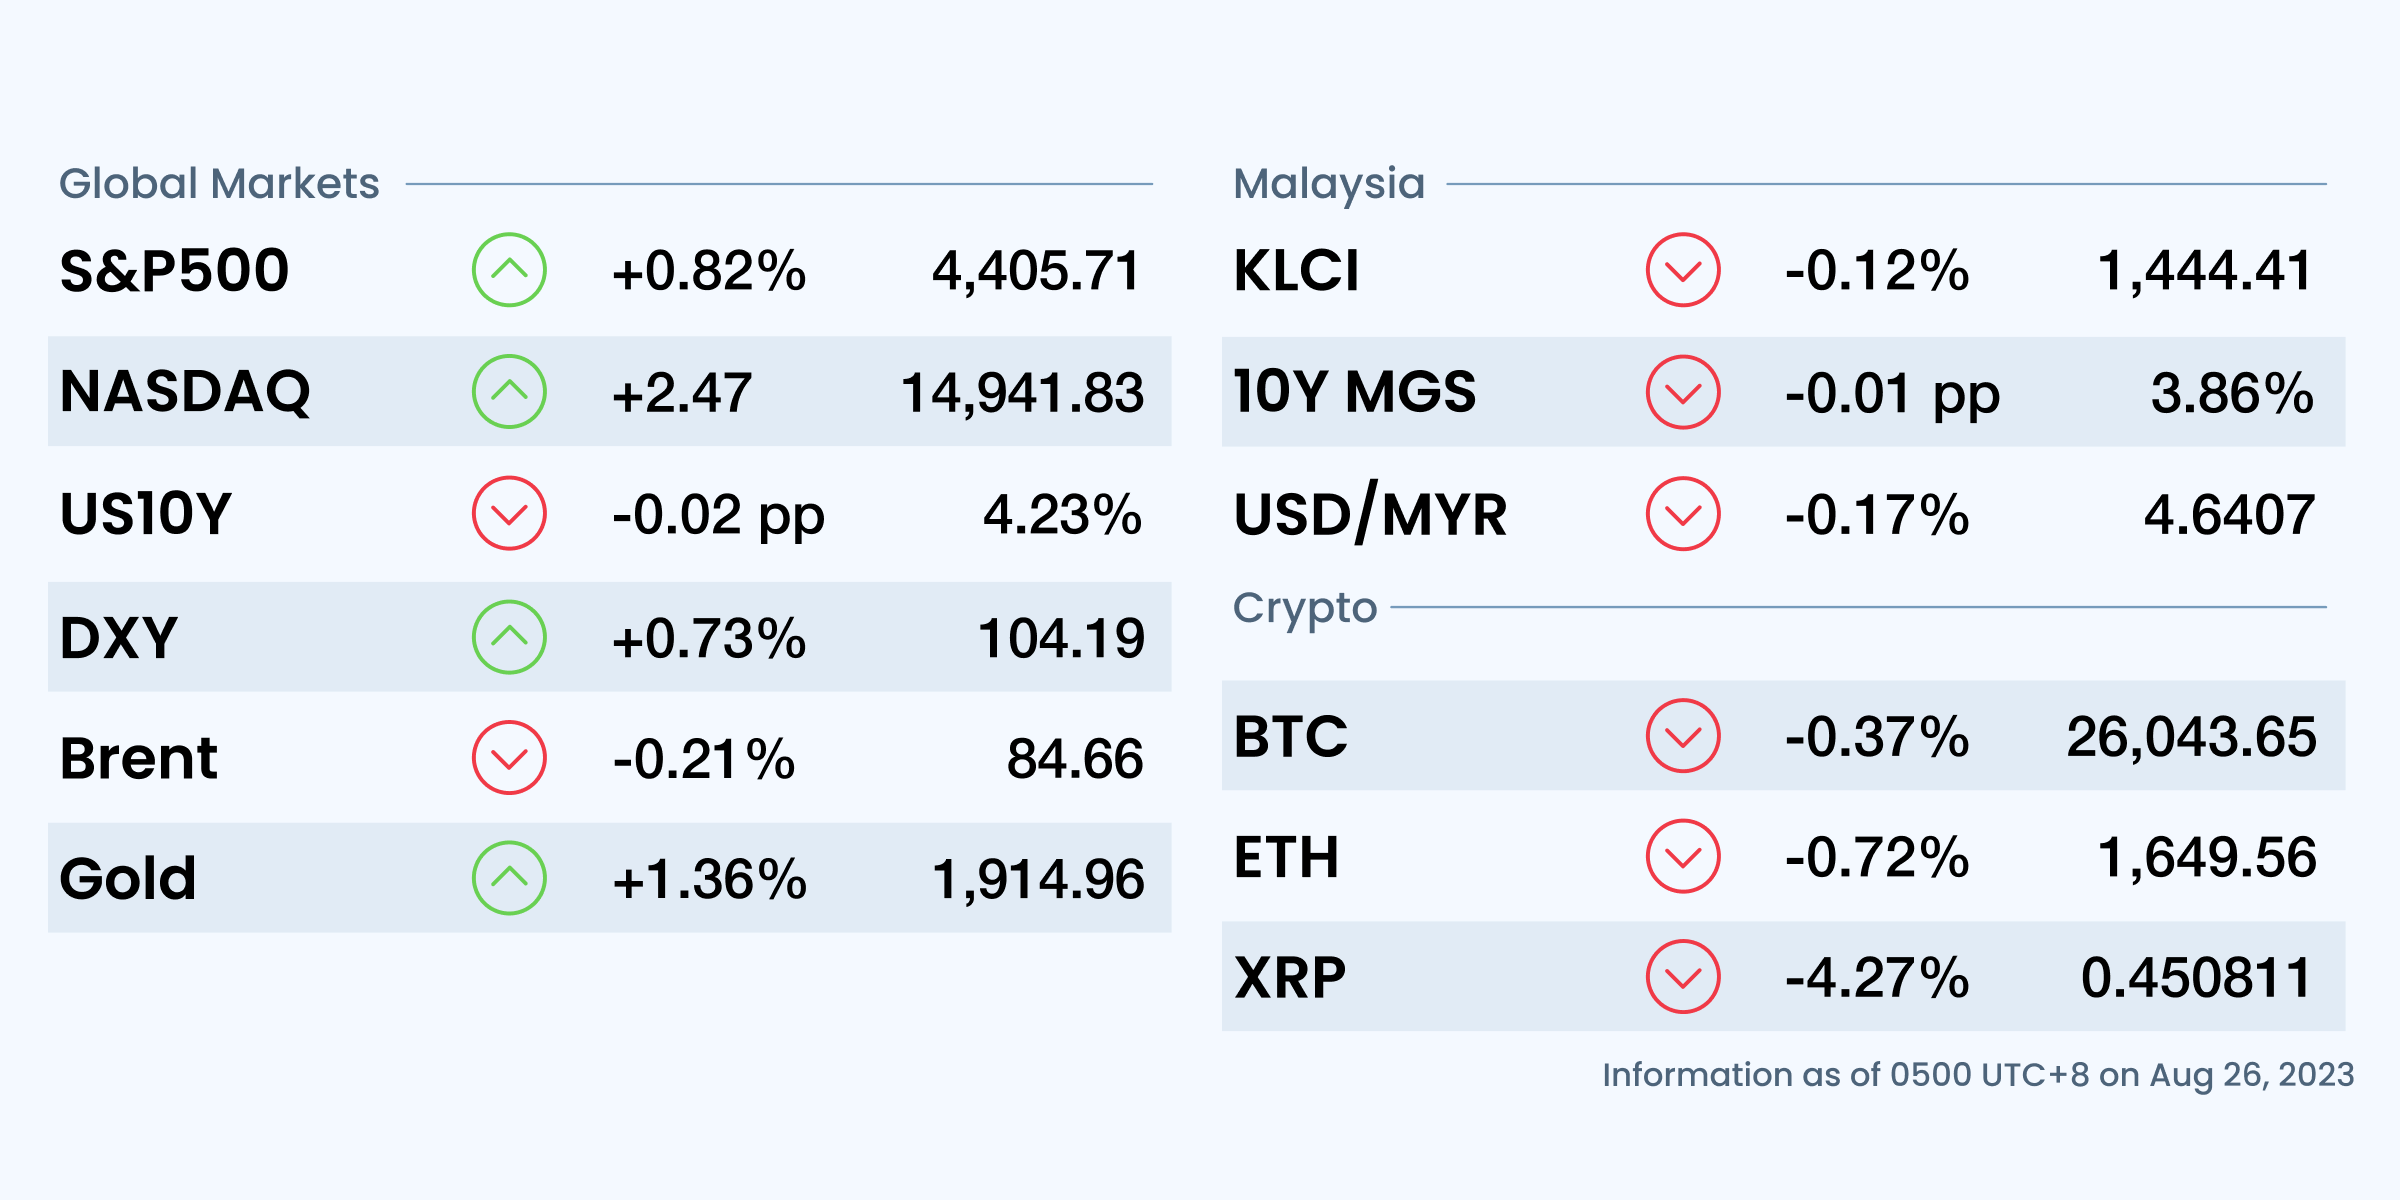Click the USD/MYR red down arrow
This screenshot has height=1200, width=2400.
click(x=1683, y=514)
